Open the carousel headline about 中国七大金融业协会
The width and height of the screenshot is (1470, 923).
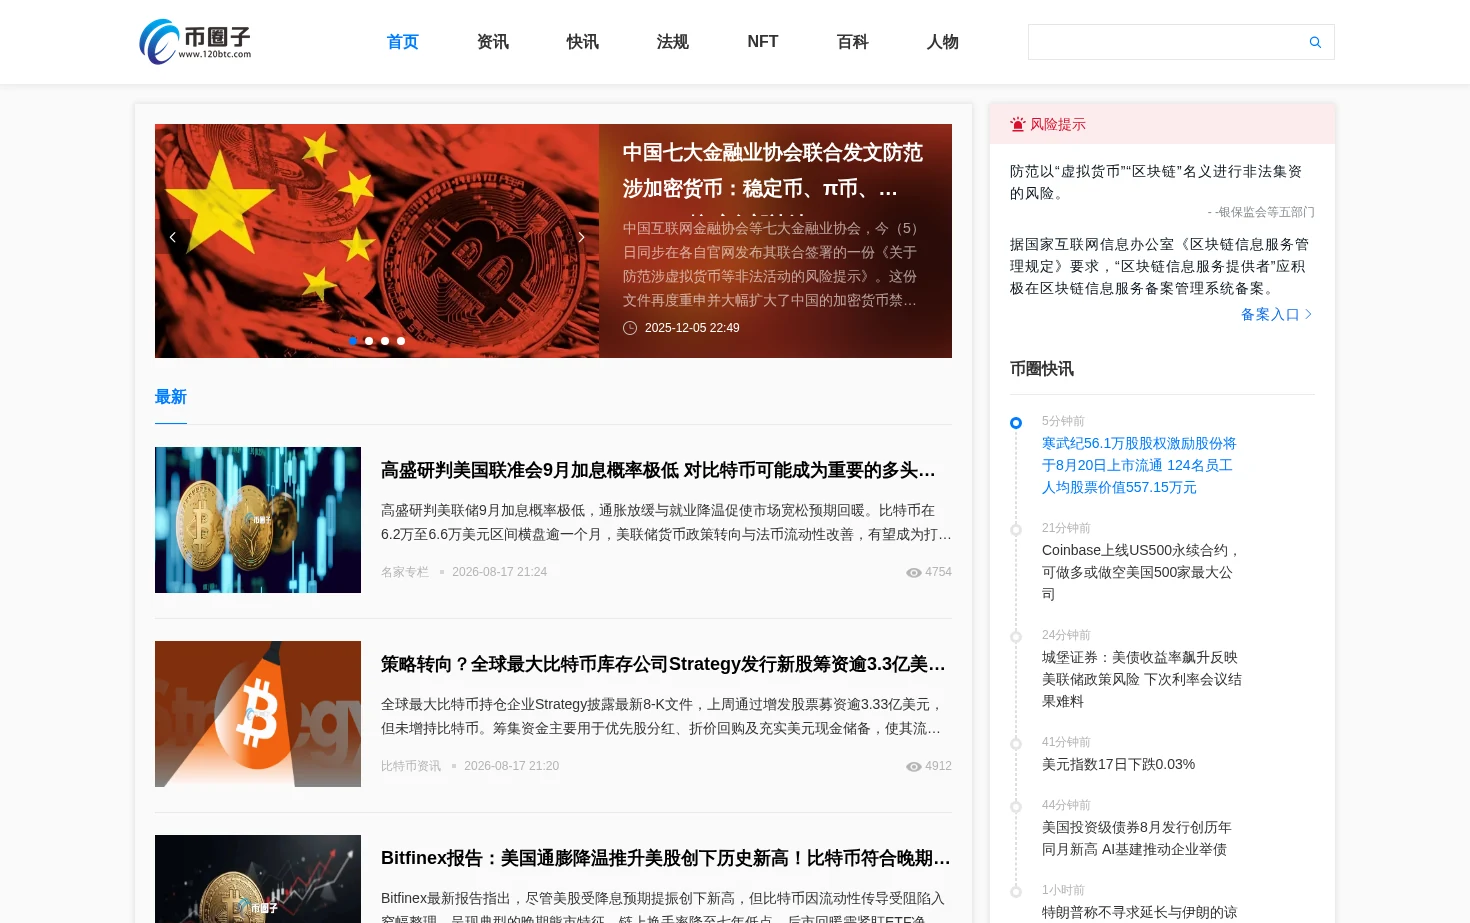click(x=773, y=171)
